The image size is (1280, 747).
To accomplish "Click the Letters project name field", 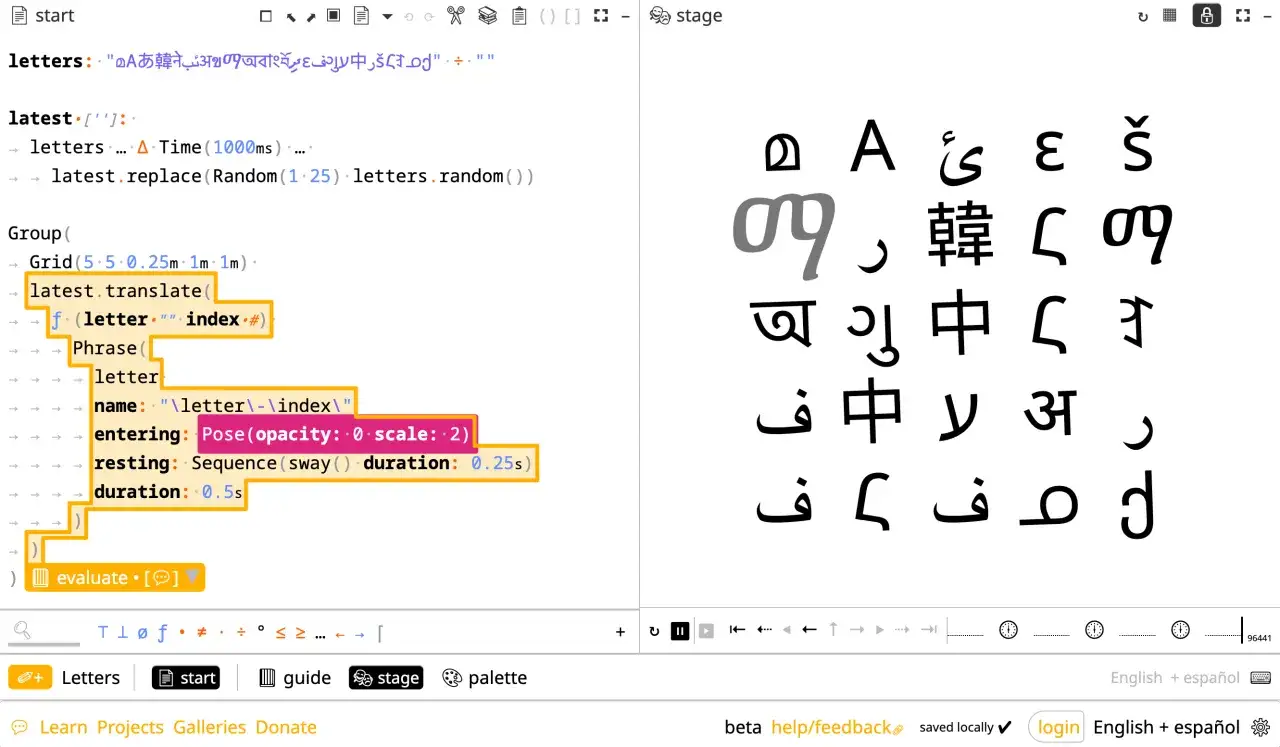I will pos(90,677).
